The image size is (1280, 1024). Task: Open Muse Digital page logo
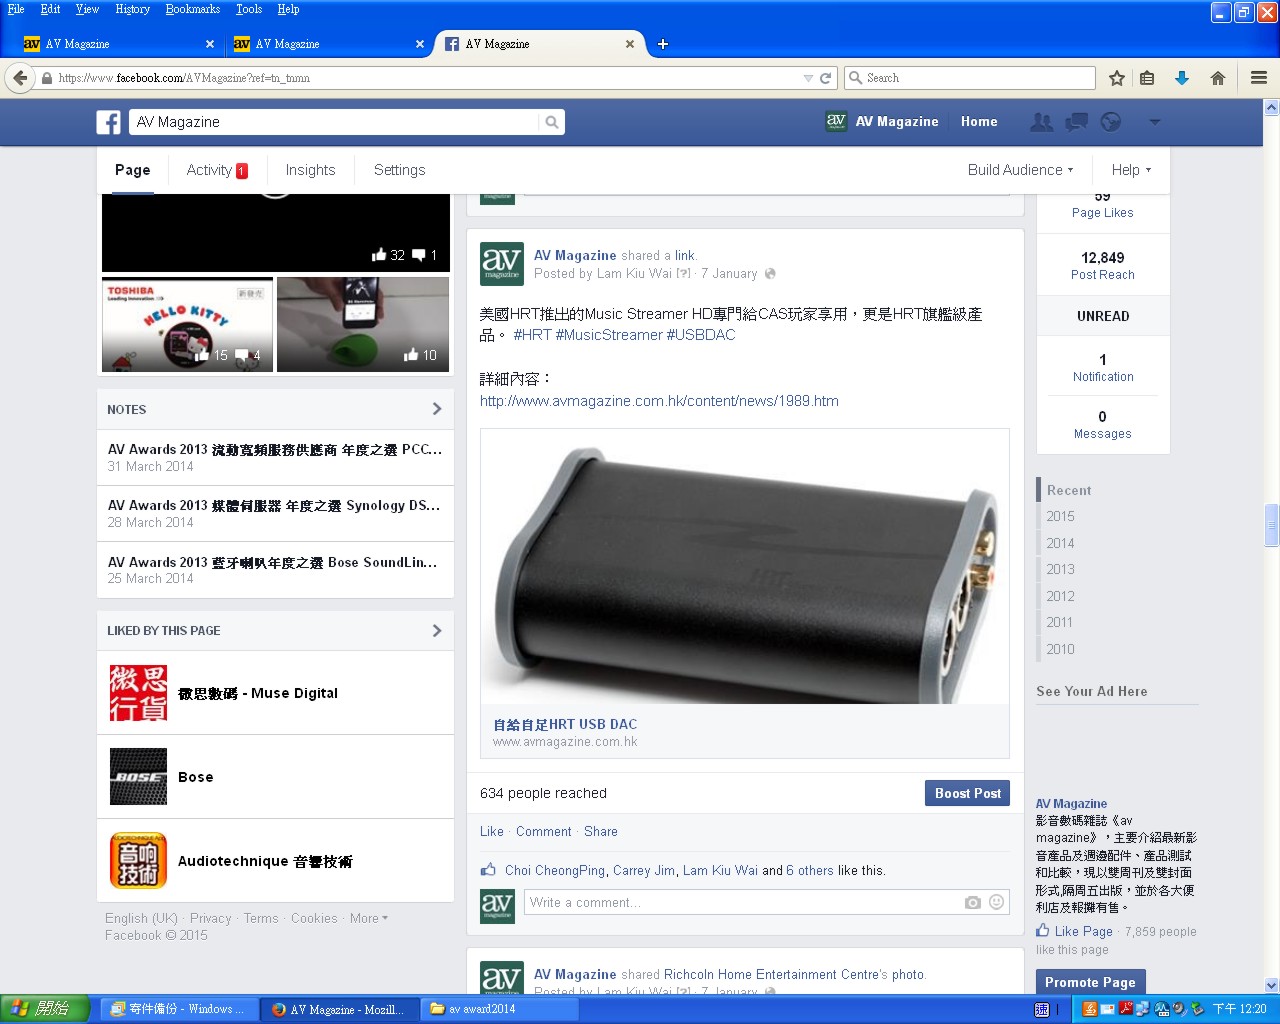[138, 693]
